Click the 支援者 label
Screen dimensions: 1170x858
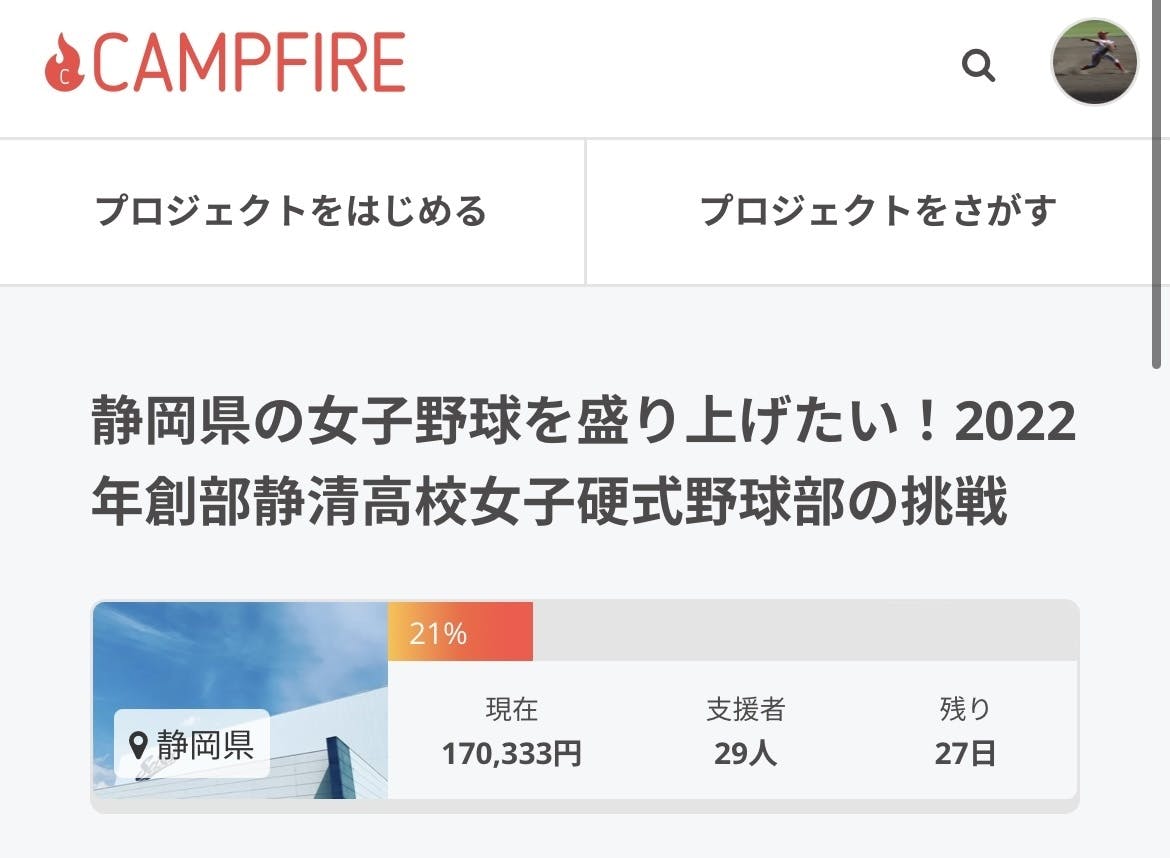click(745, 709)
